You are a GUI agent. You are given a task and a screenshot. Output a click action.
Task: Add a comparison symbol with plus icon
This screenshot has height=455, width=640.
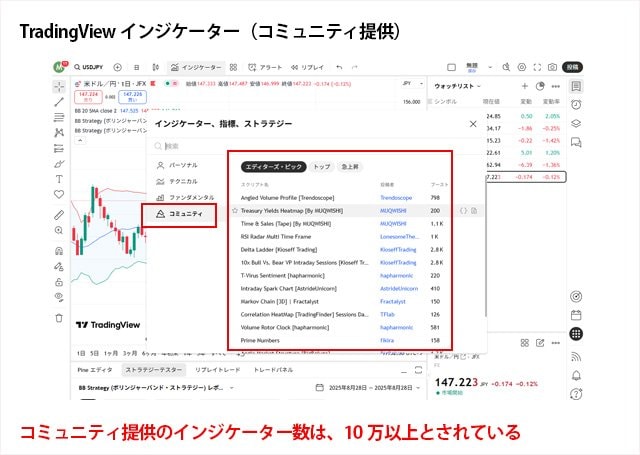click(118, 67)
